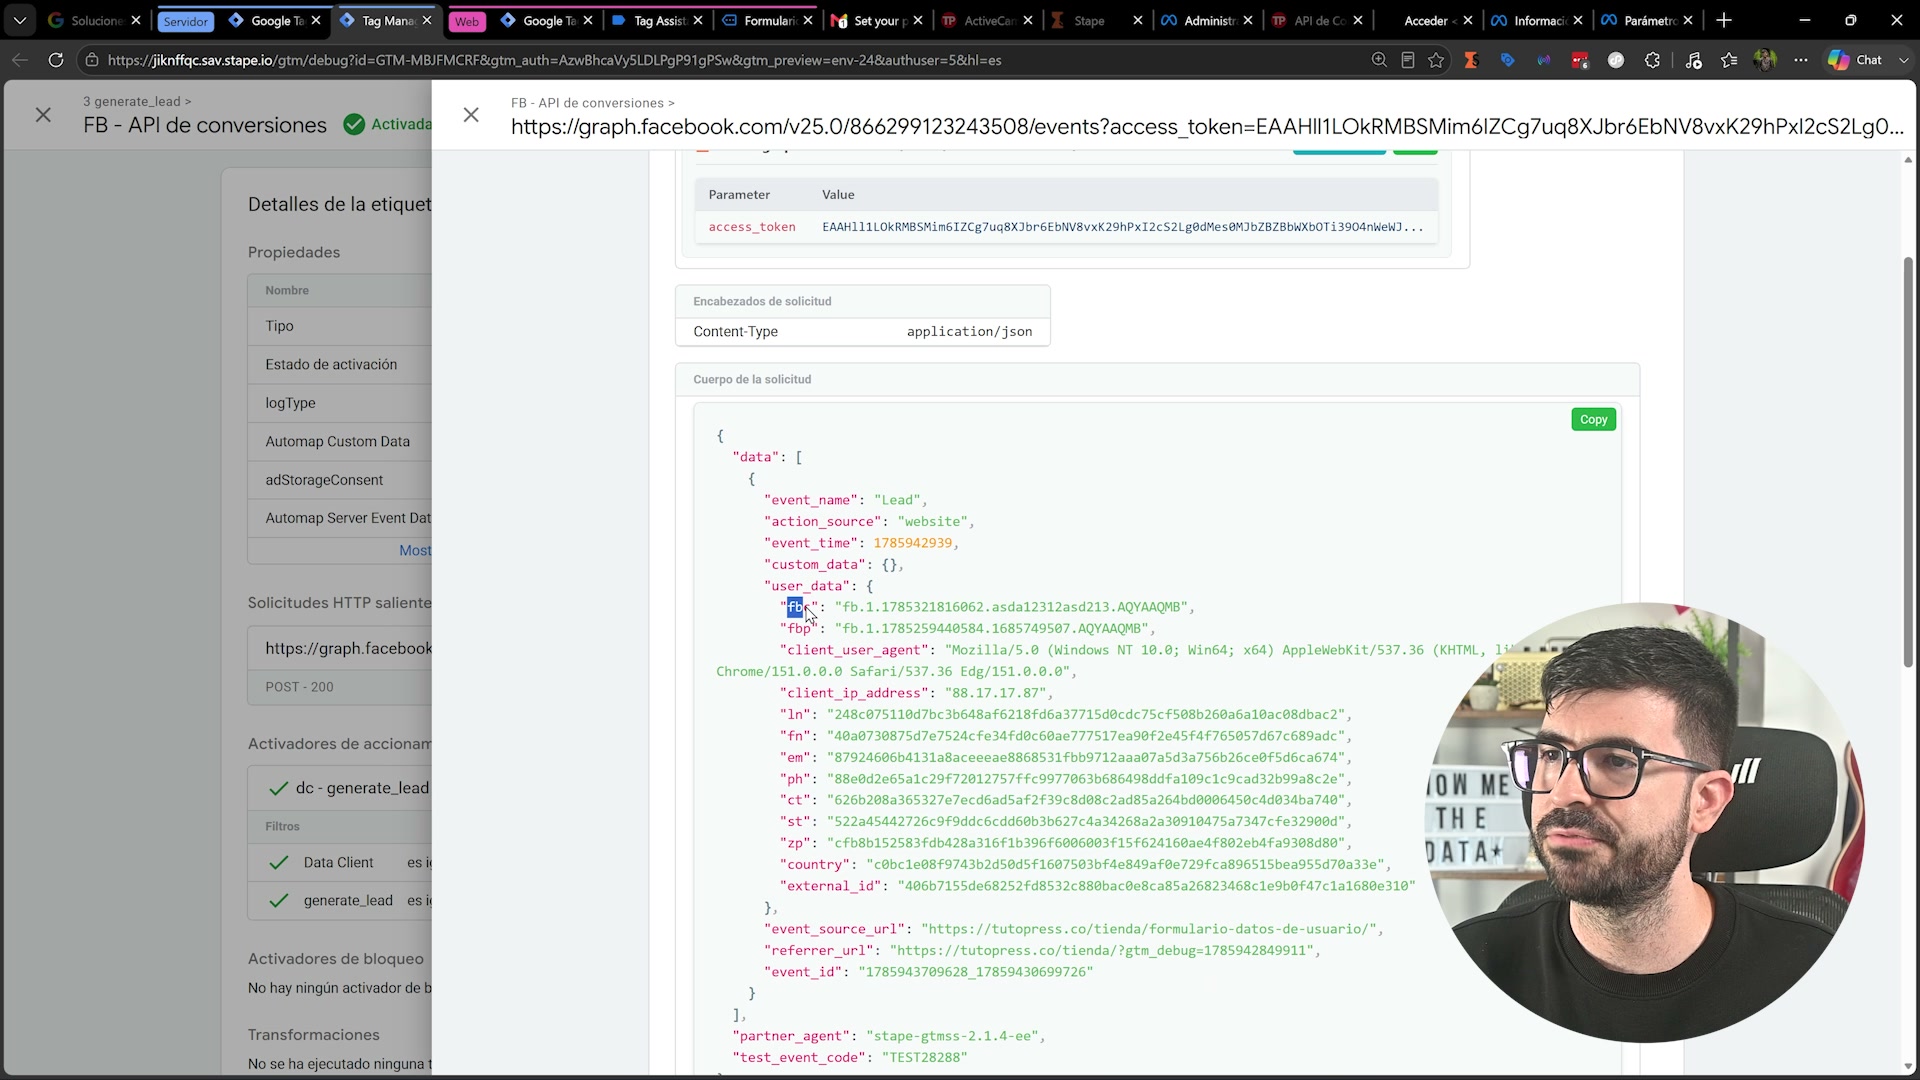Click the adStorageConsent property row
The width and height of the screenshot is (1920, 1080).
tap(340, 480)
